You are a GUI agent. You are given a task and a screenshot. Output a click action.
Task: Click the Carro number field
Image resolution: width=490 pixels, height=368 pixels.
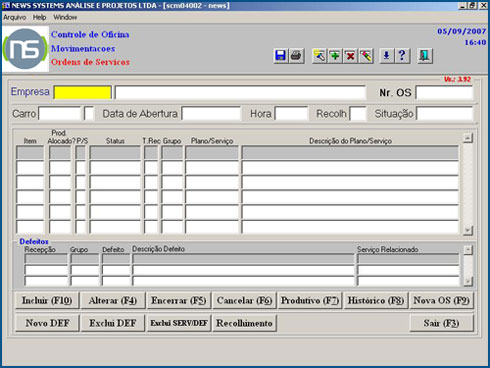point(60,114)
